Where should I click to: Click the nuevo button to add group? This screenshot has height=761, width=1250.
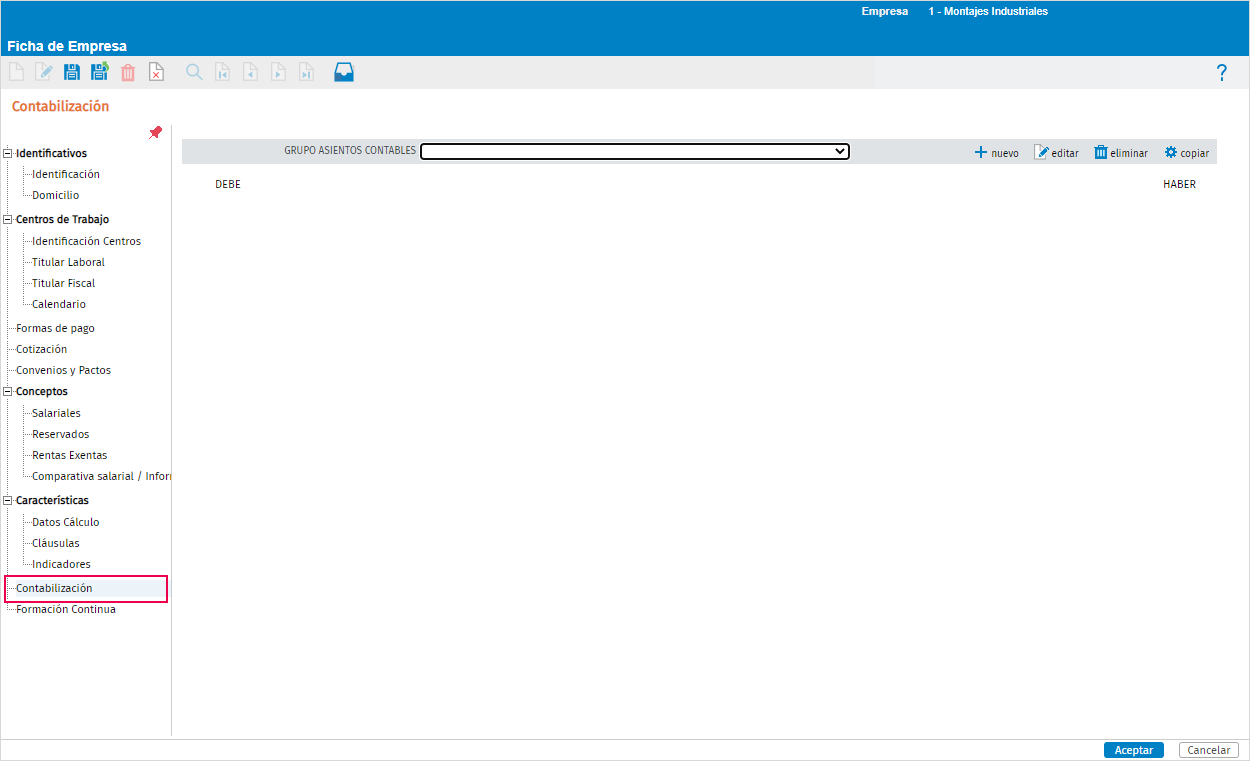(x=997, y=153)
